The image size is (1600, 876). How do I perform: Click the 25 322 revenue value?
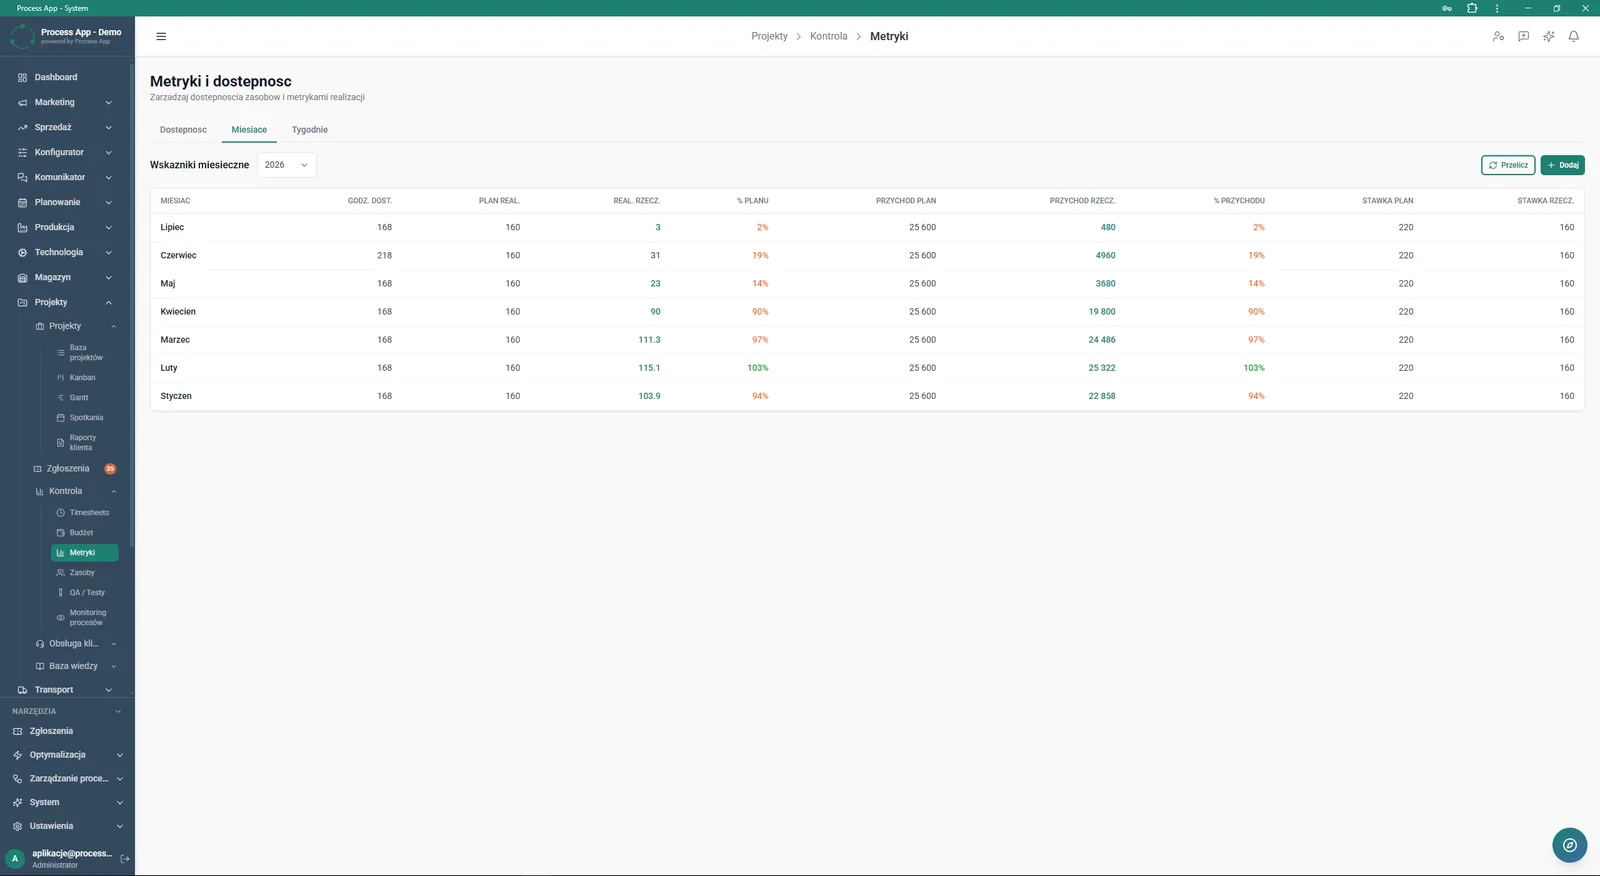[x=1102, y=368]
